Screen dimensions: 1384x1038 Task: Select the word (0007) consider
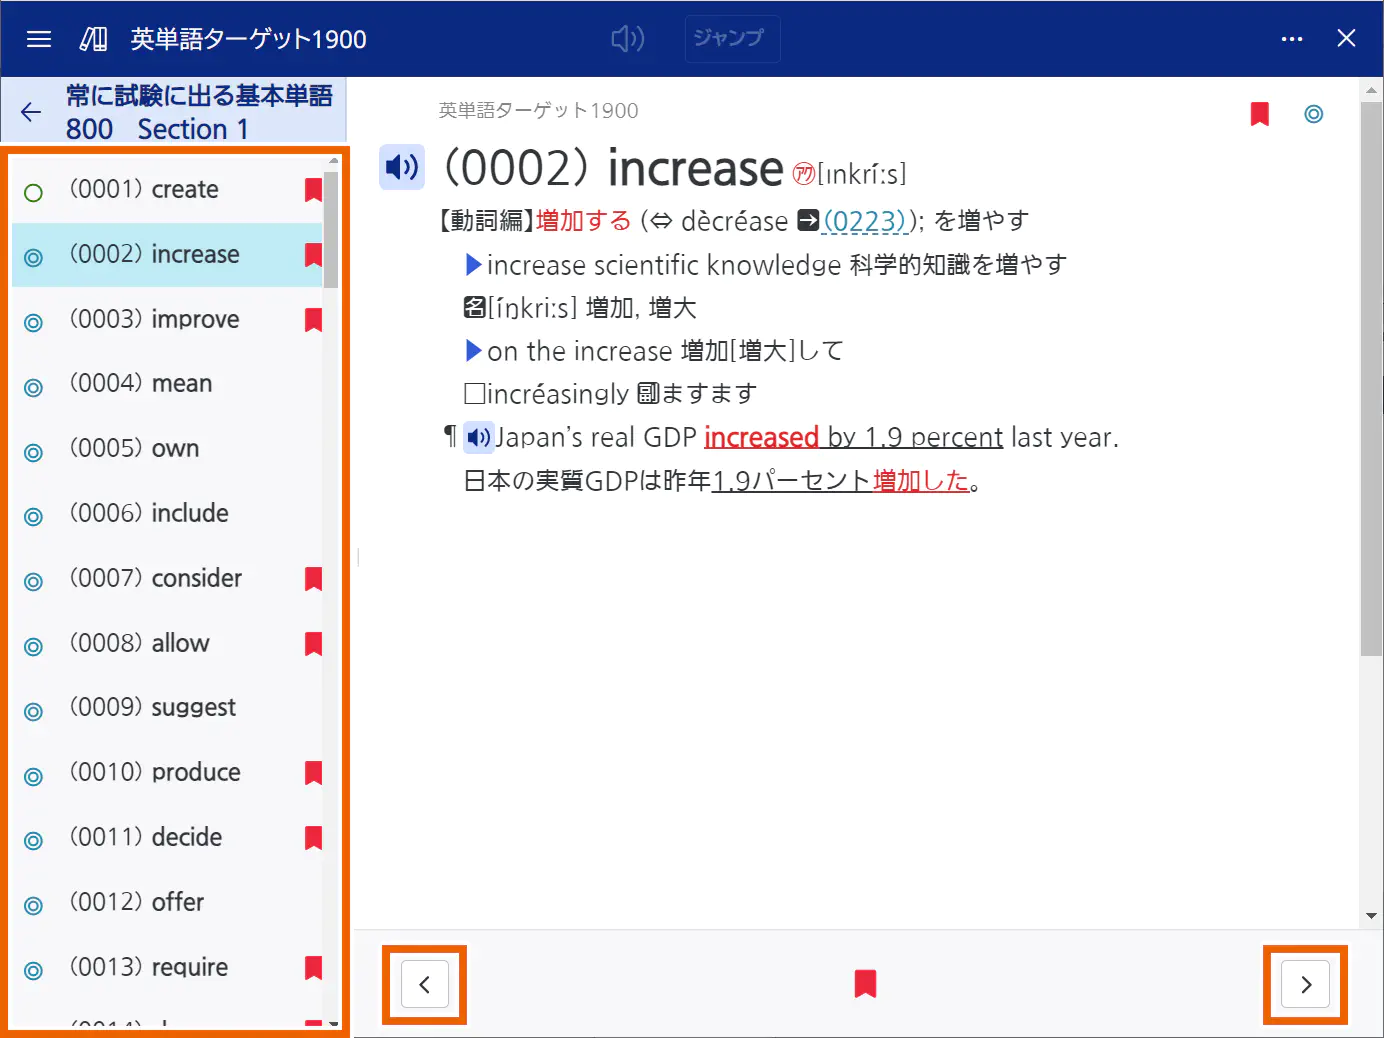155,579
